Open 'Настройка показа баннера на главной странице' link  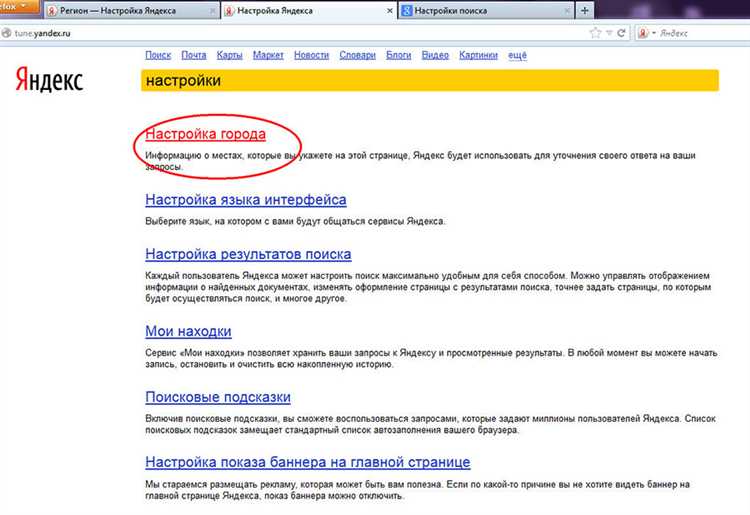(308, 462)
